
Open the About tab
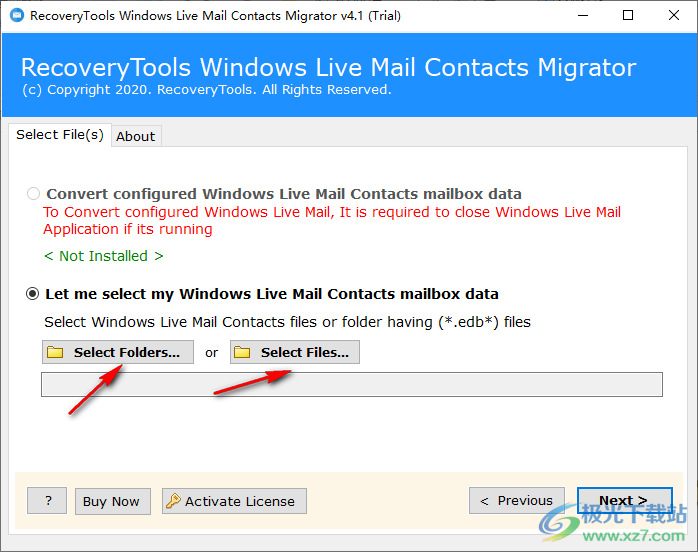coord(136,136)
